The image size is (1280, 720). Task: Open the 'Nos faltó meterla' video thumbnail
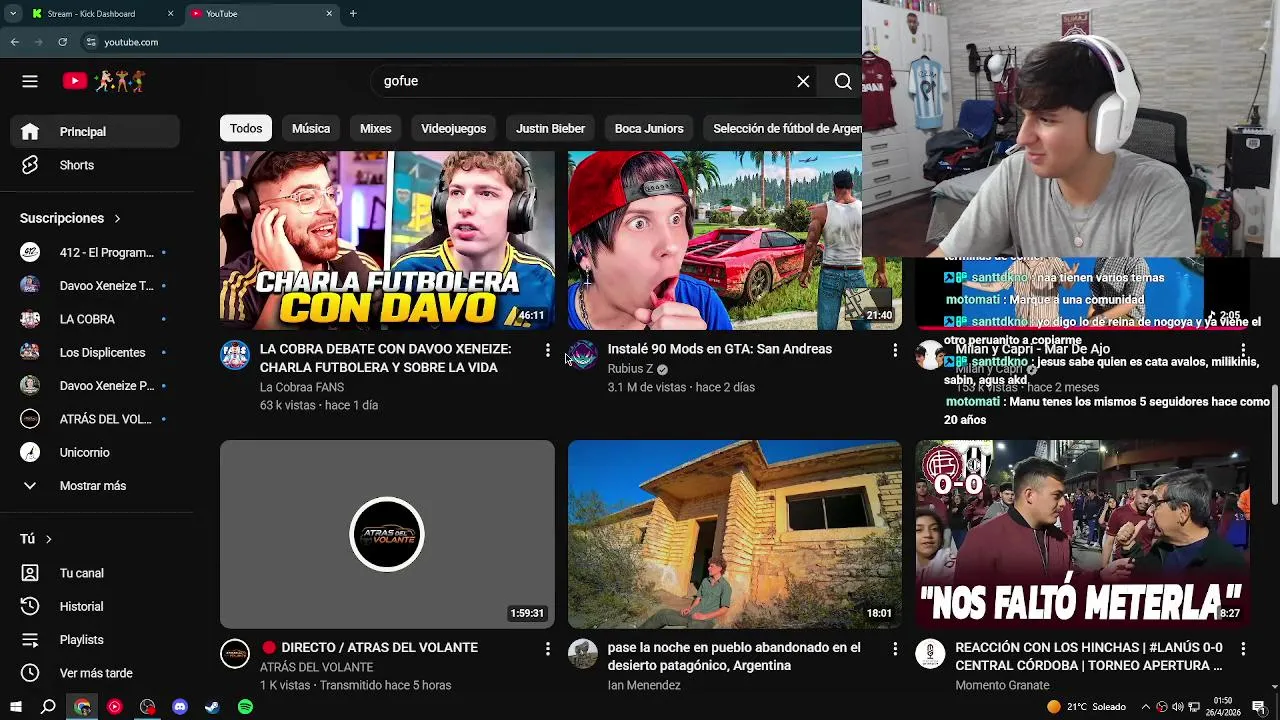[1082, 534]
